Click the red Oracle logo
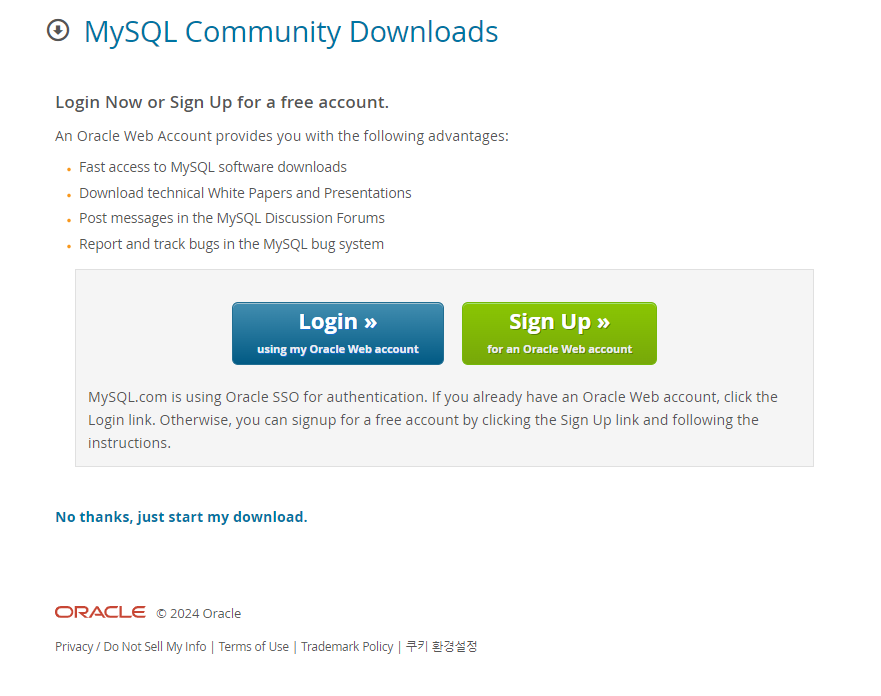Screen dimensions: 881x696 coord(100,612)
